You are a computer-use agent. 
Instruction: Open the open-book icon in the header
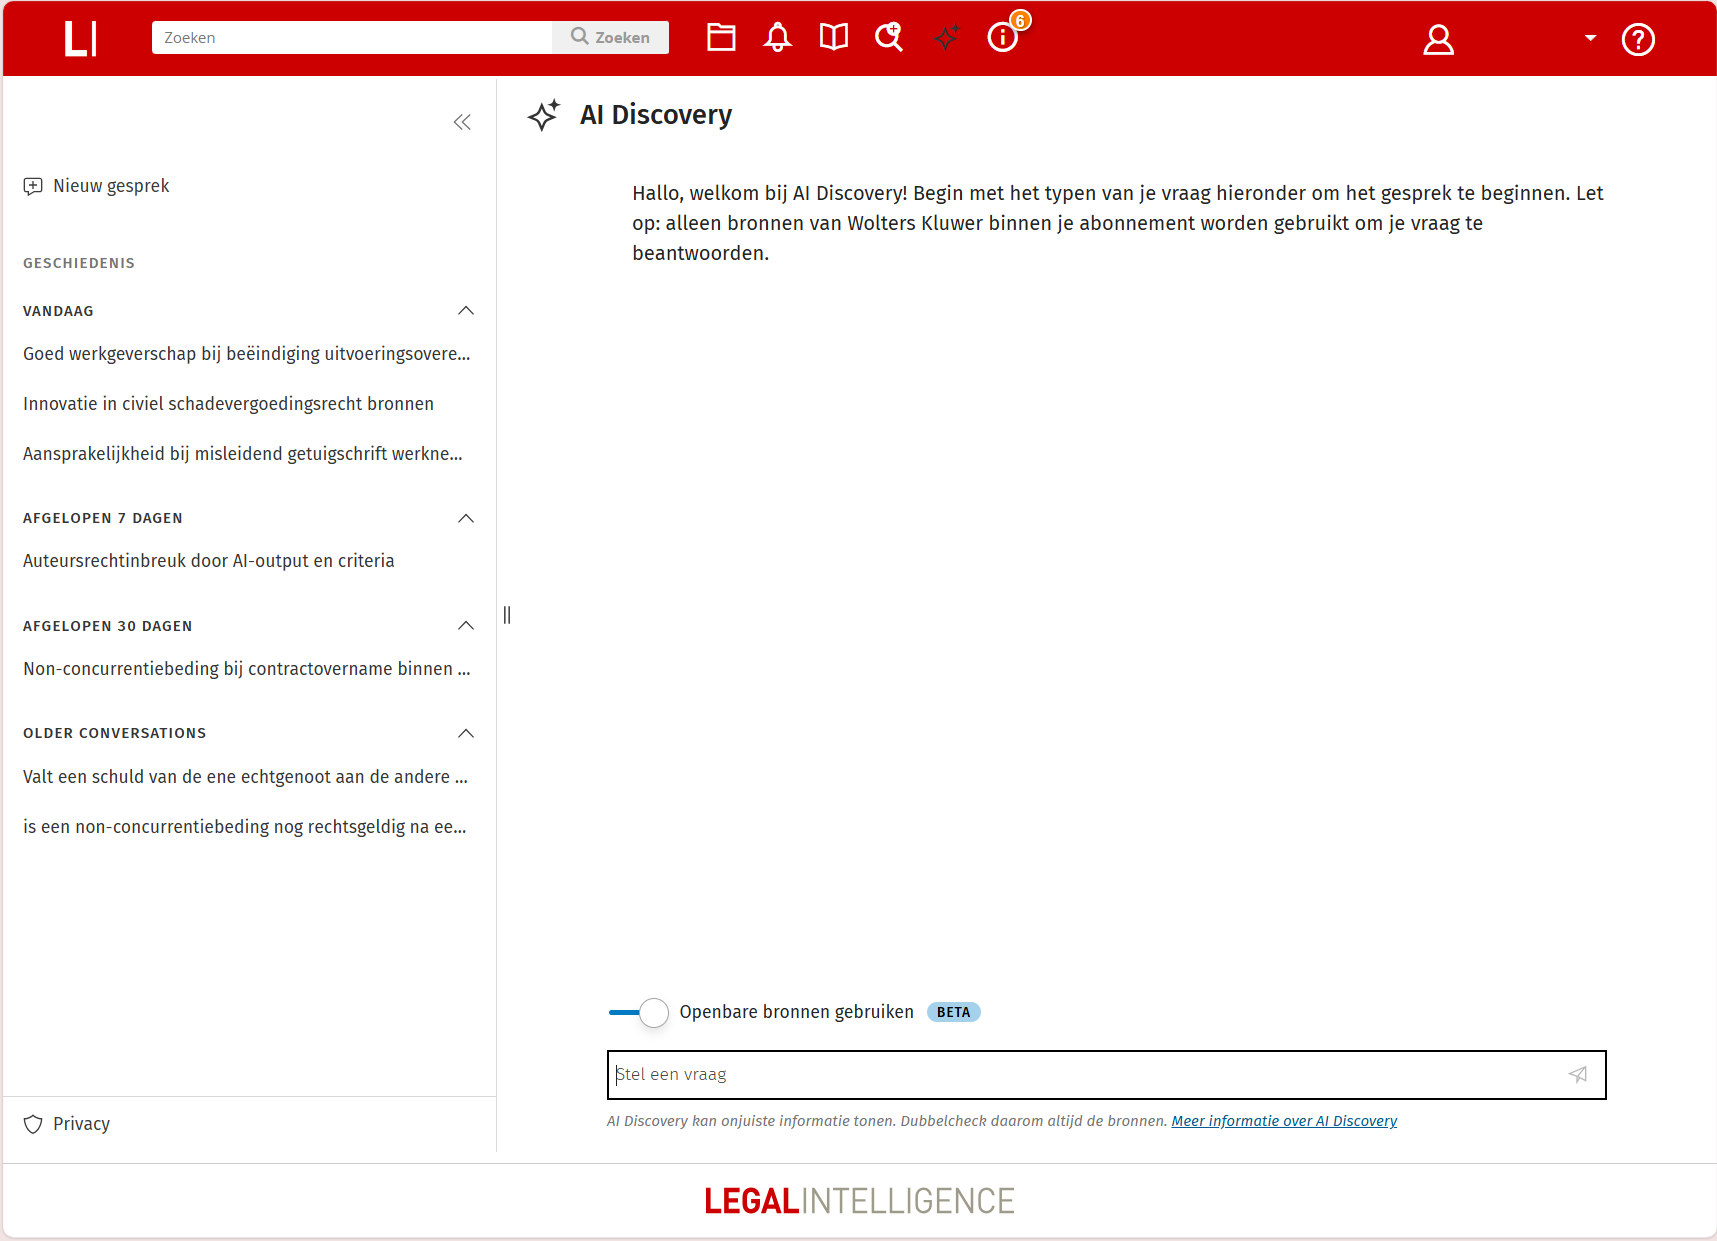(x=833, y=38)
